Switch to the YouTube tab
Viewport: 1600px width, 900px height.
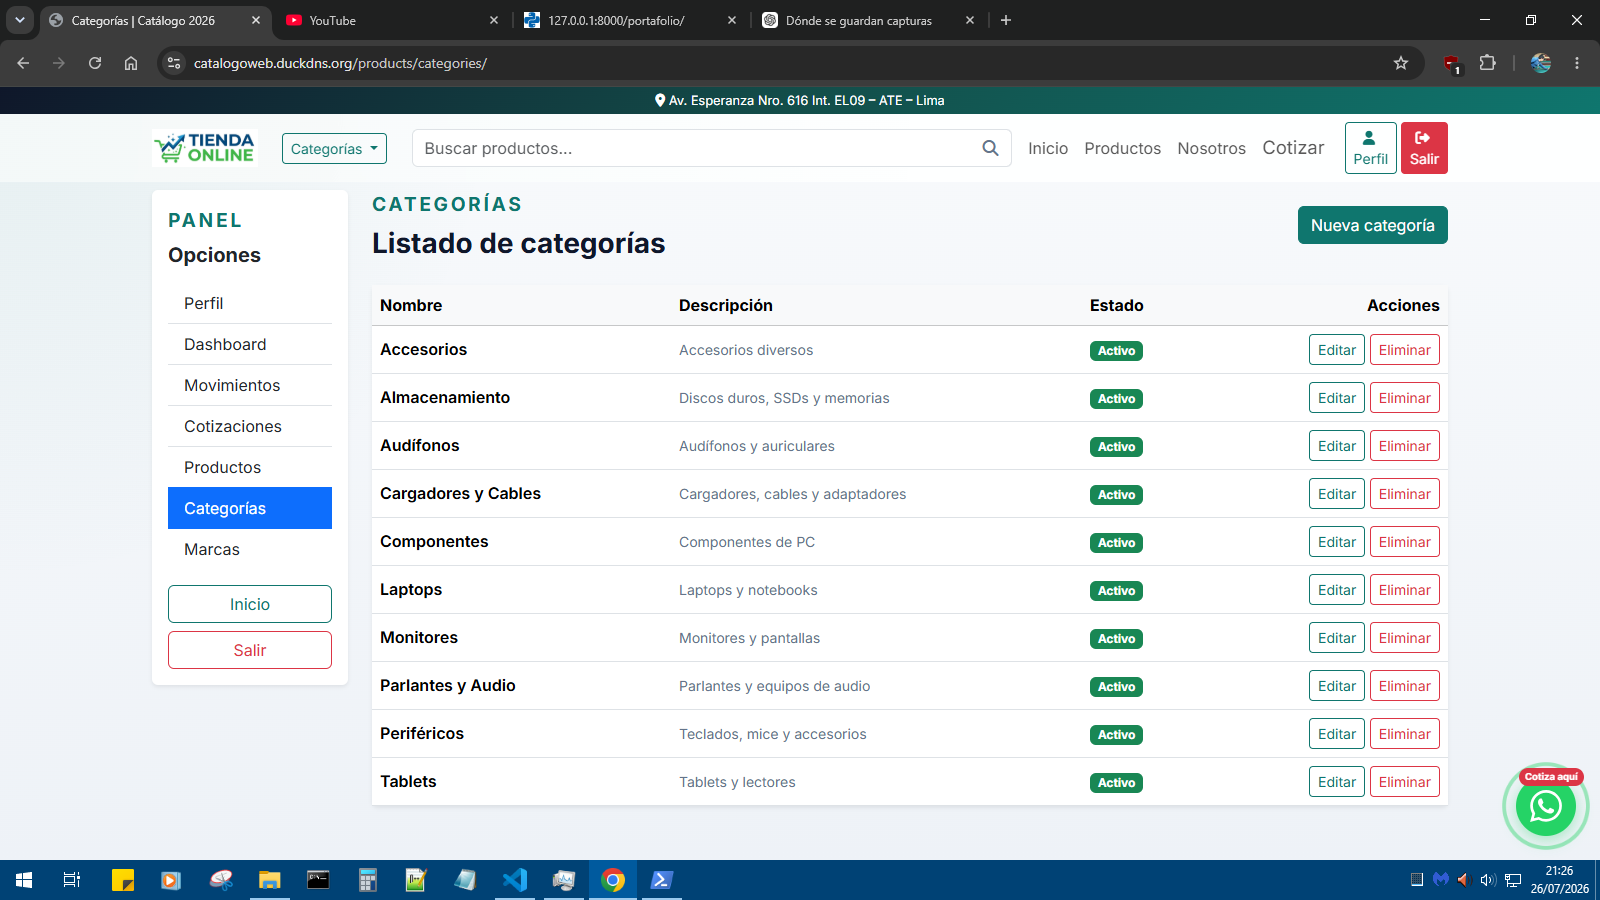tap(390, 20)
